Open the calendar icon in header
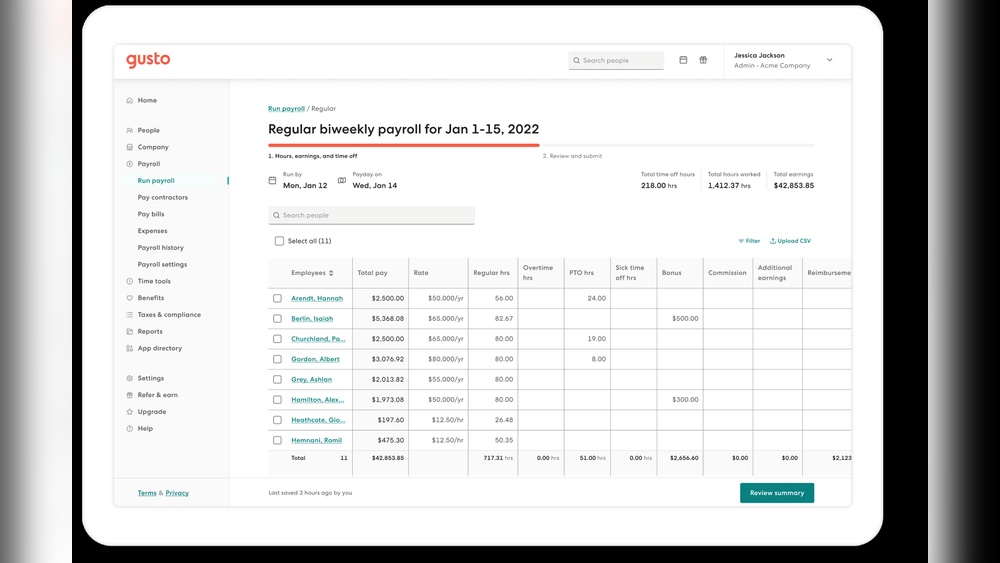Screen dimensions: 1000x563 [x=683, y=60]
